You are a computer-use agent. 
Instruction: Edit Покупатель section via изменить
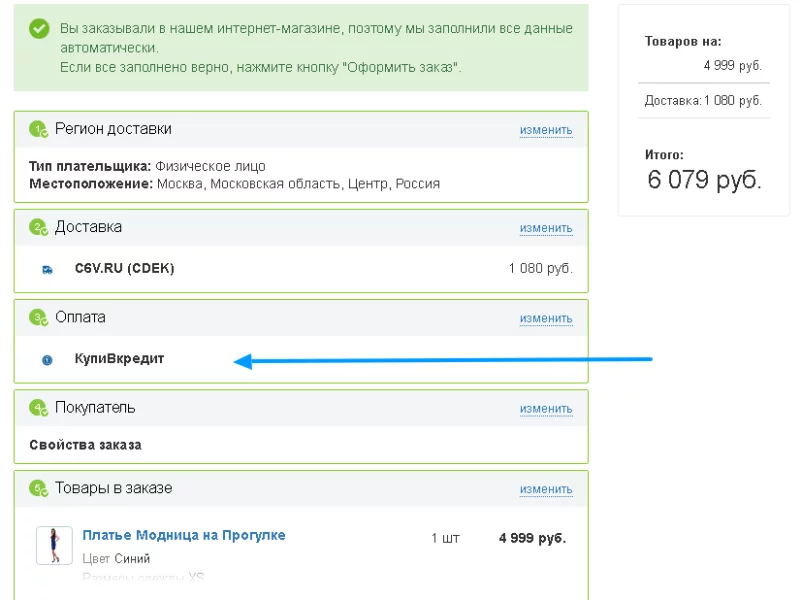pyautogui.click(x=545, y=408)
